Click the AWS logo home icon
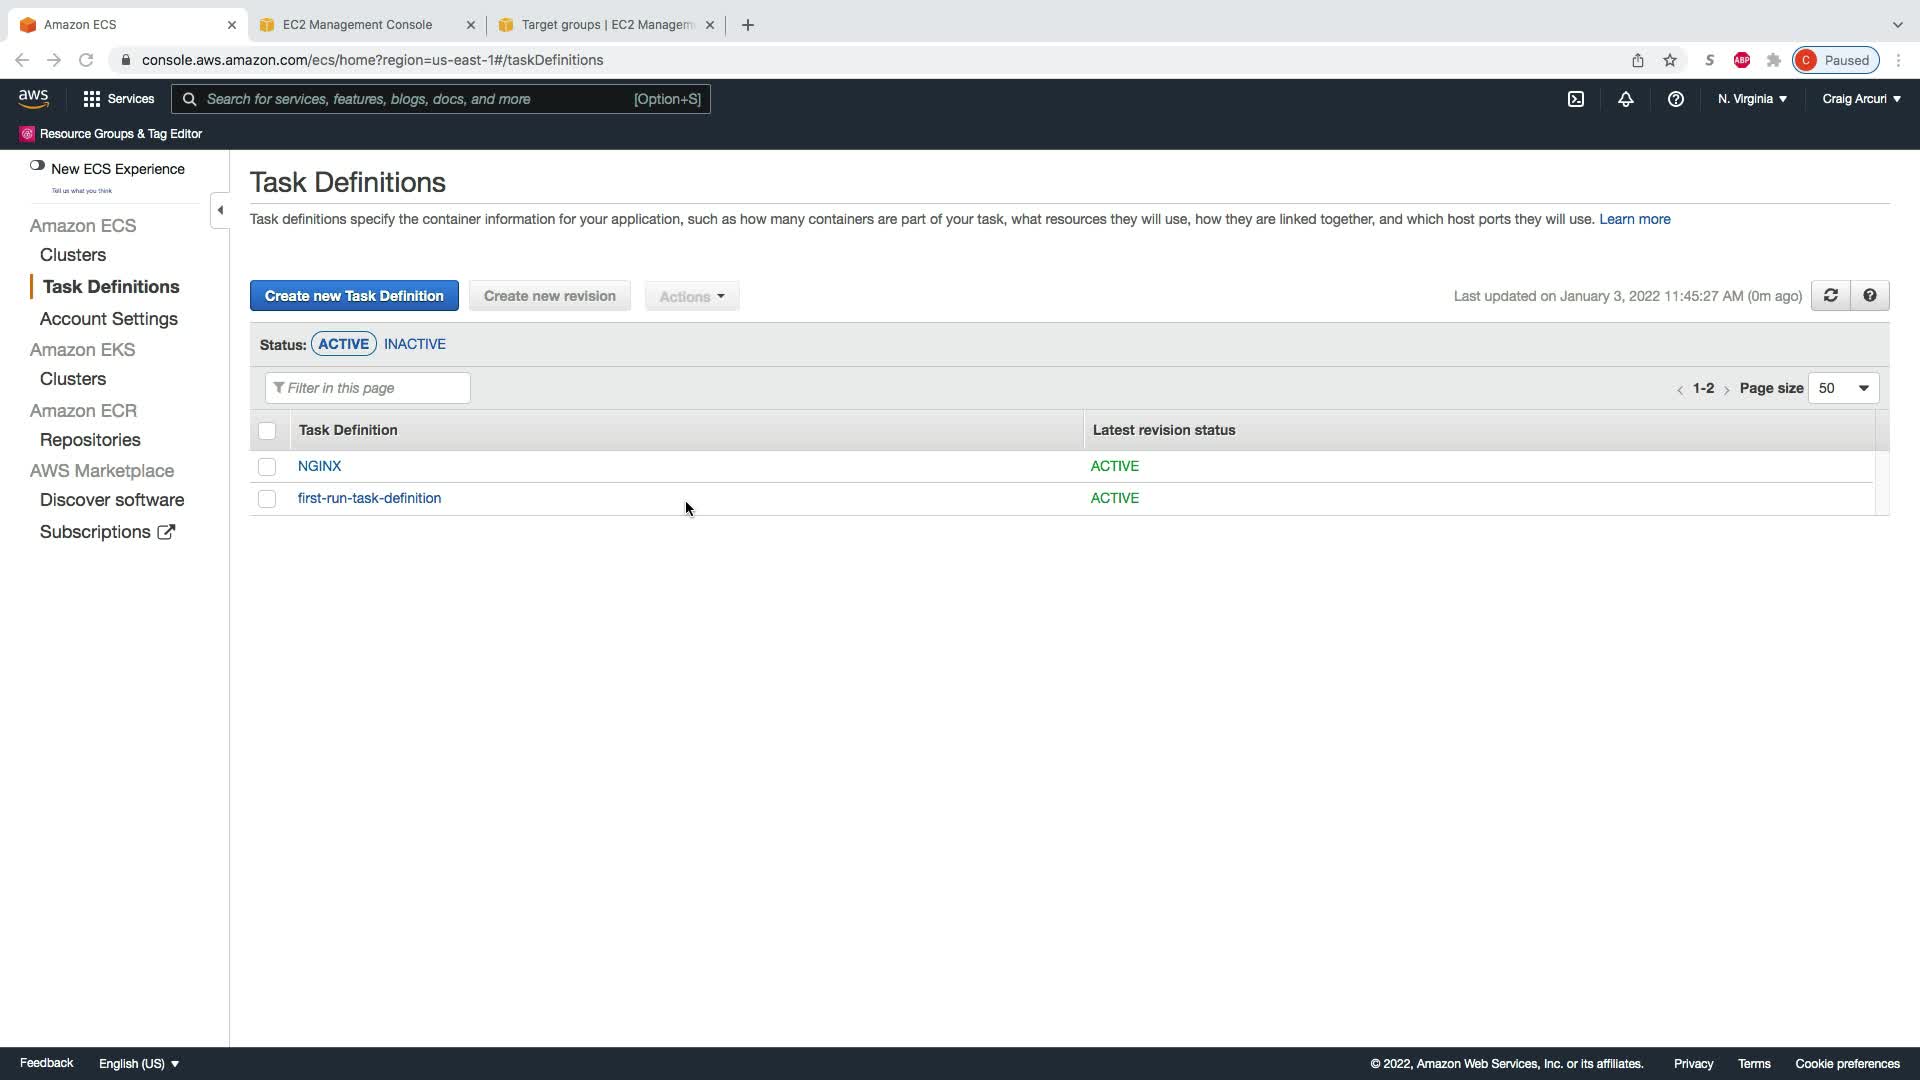The width and height of the screenshot is (1920, 1080). (33, 98)
